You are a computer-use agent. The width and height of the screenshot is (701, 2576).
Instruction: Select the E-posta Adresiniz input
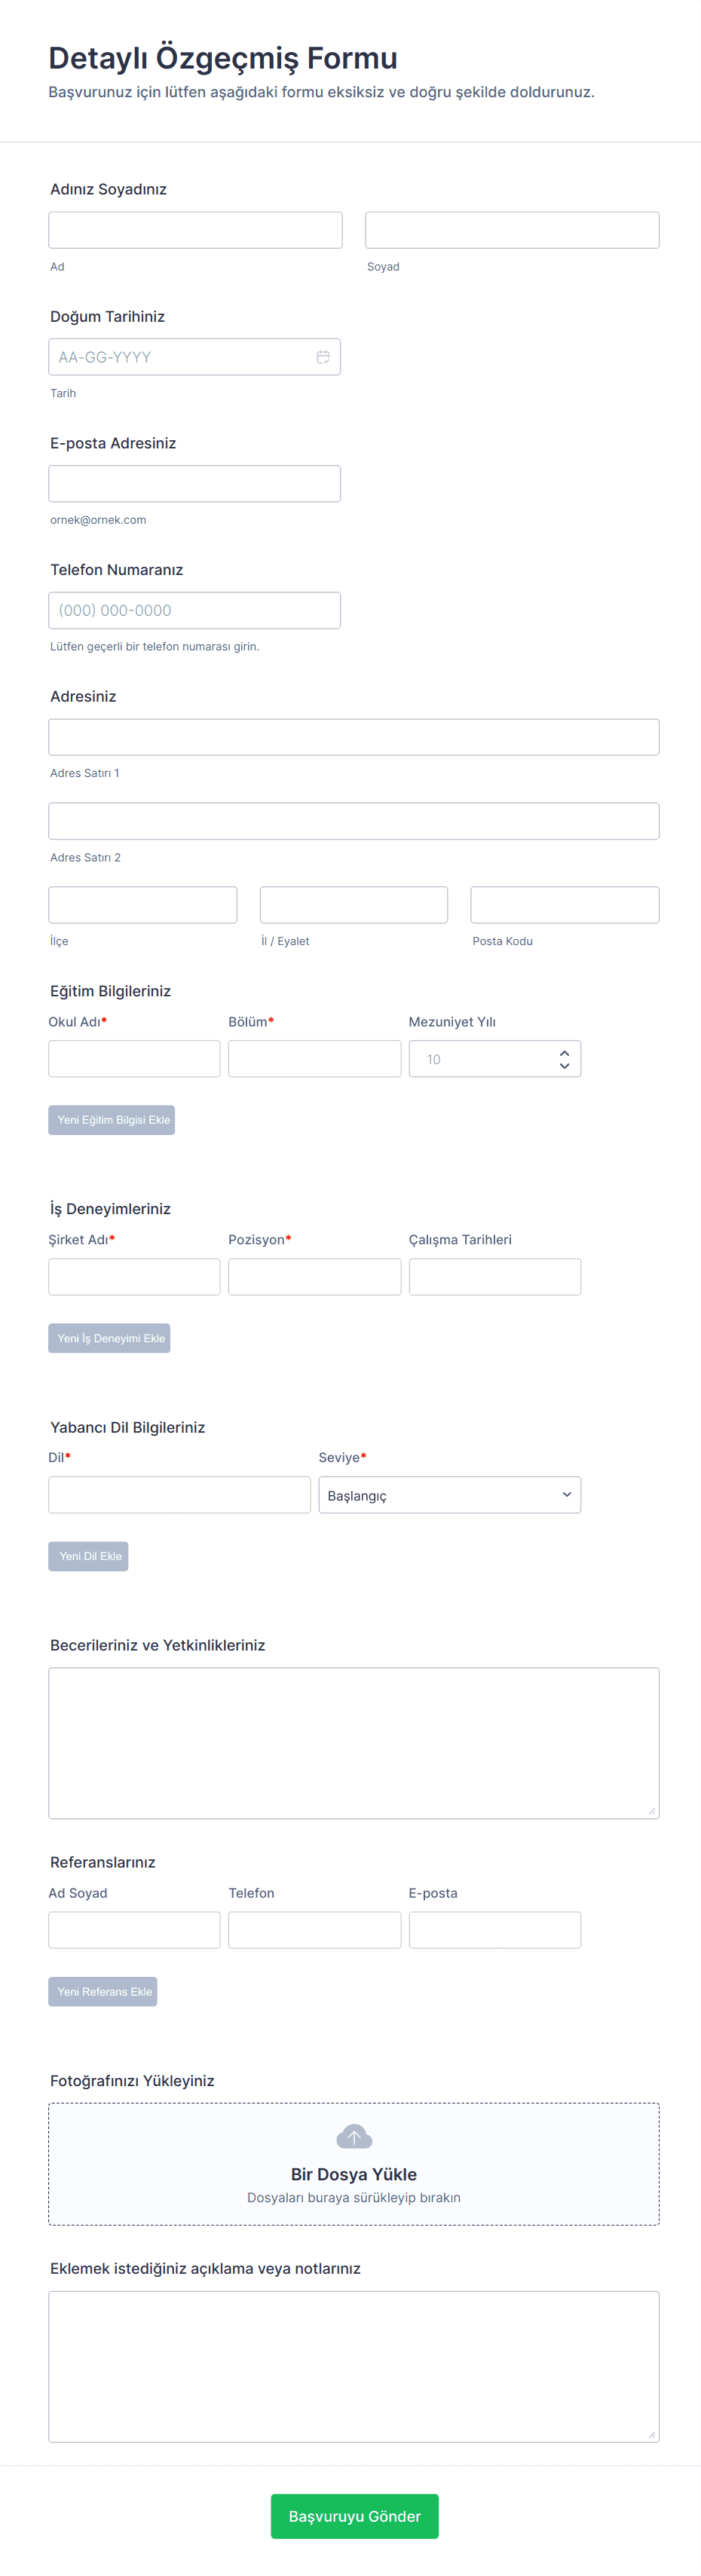(194, 484)
